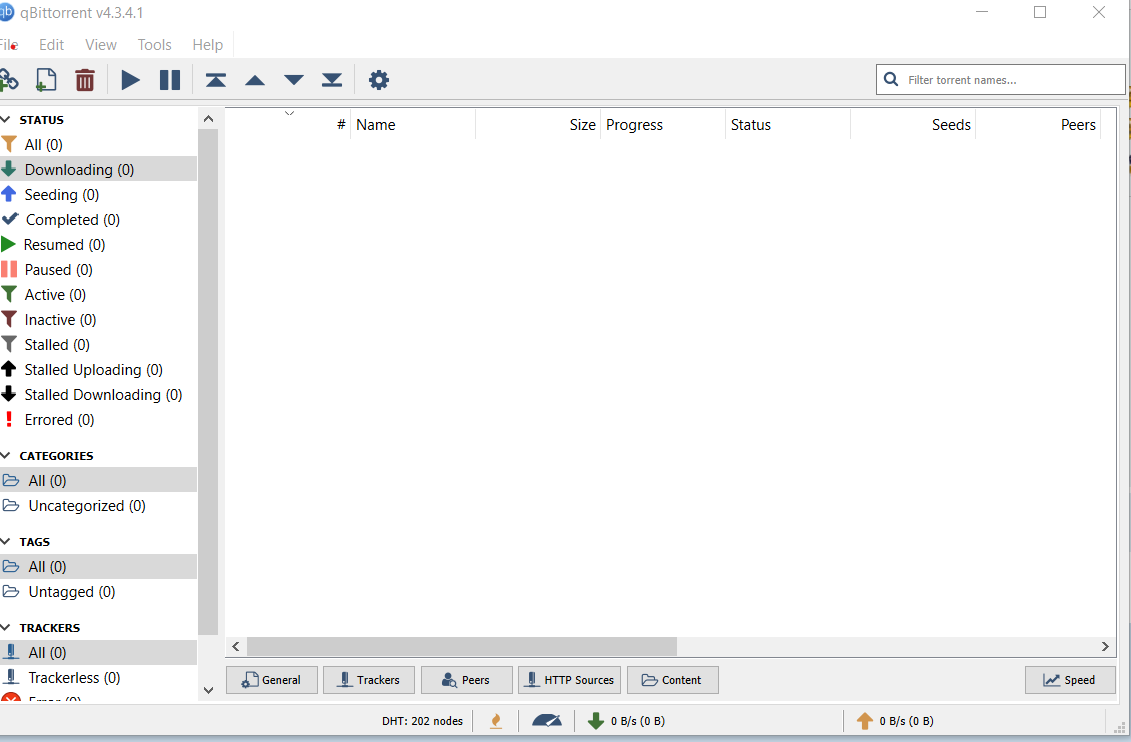Click the Add torrent file icon
This screenshot has height=742, width=1131.
pos(46,80)
